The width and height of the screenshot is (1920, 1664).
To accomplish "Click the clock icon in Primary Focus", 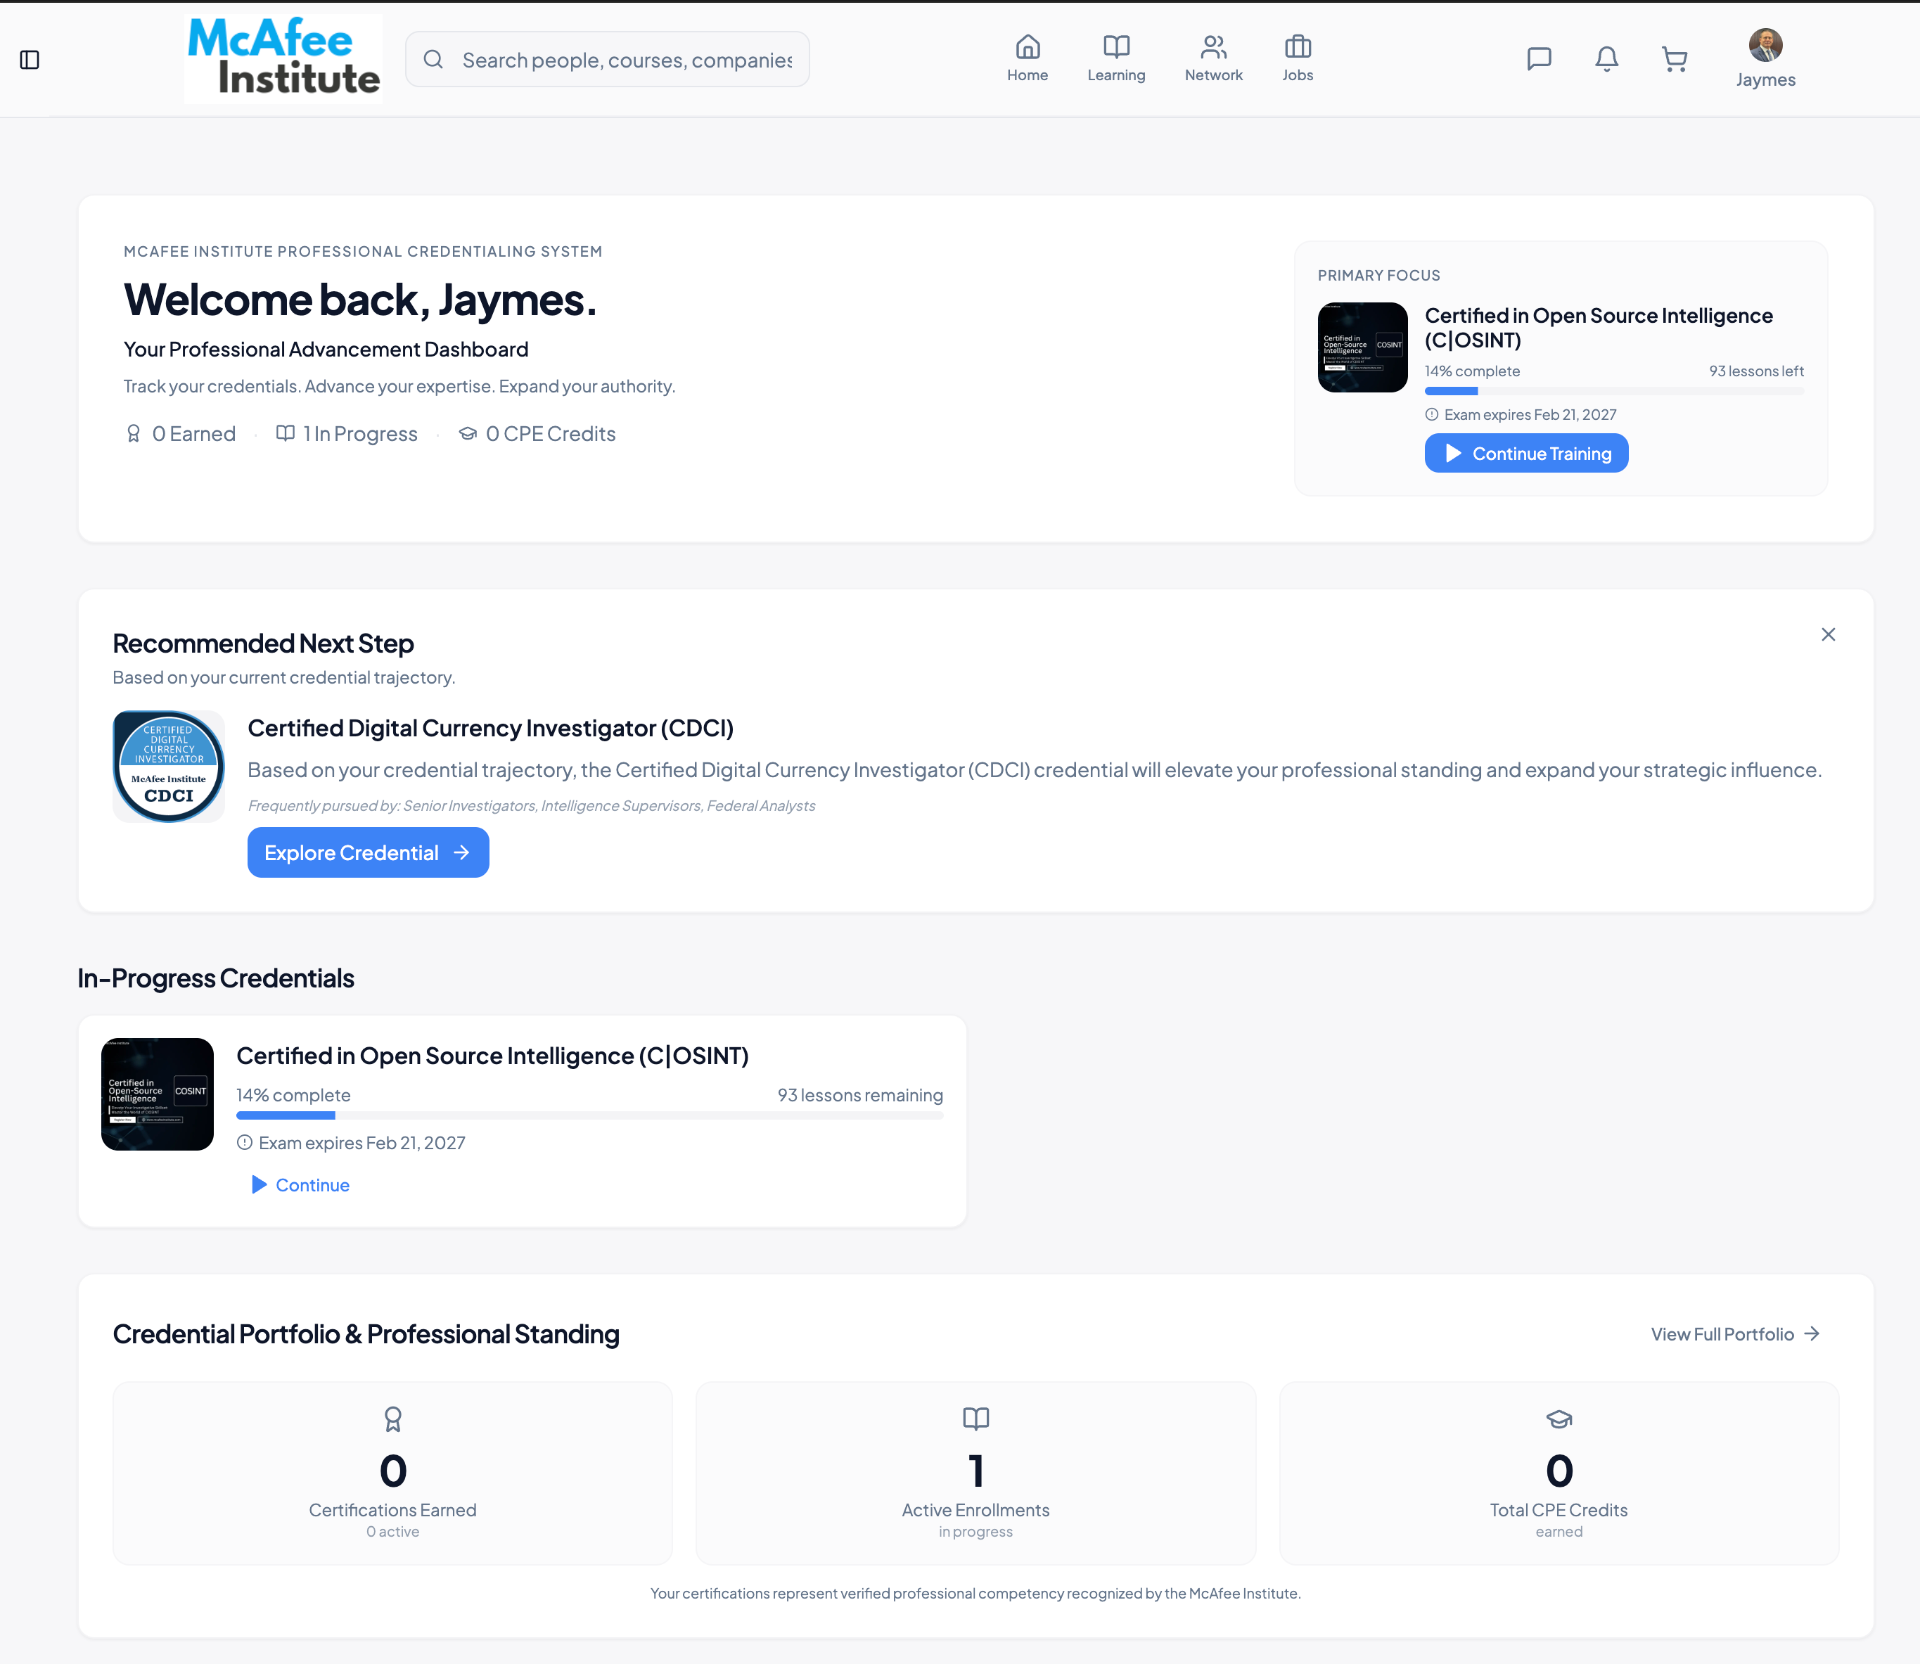I will 1431,414.
